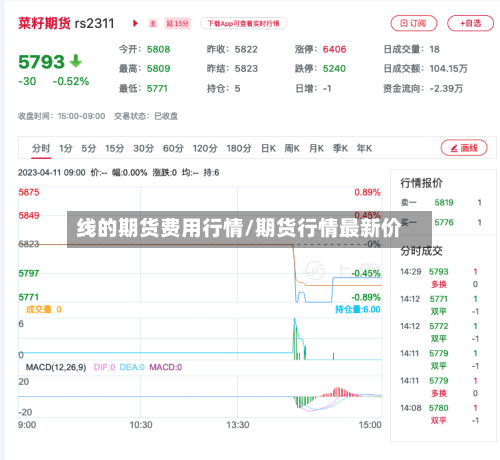
Task: Open the 日K daily candlestick tab
Action: click(268, 148)
